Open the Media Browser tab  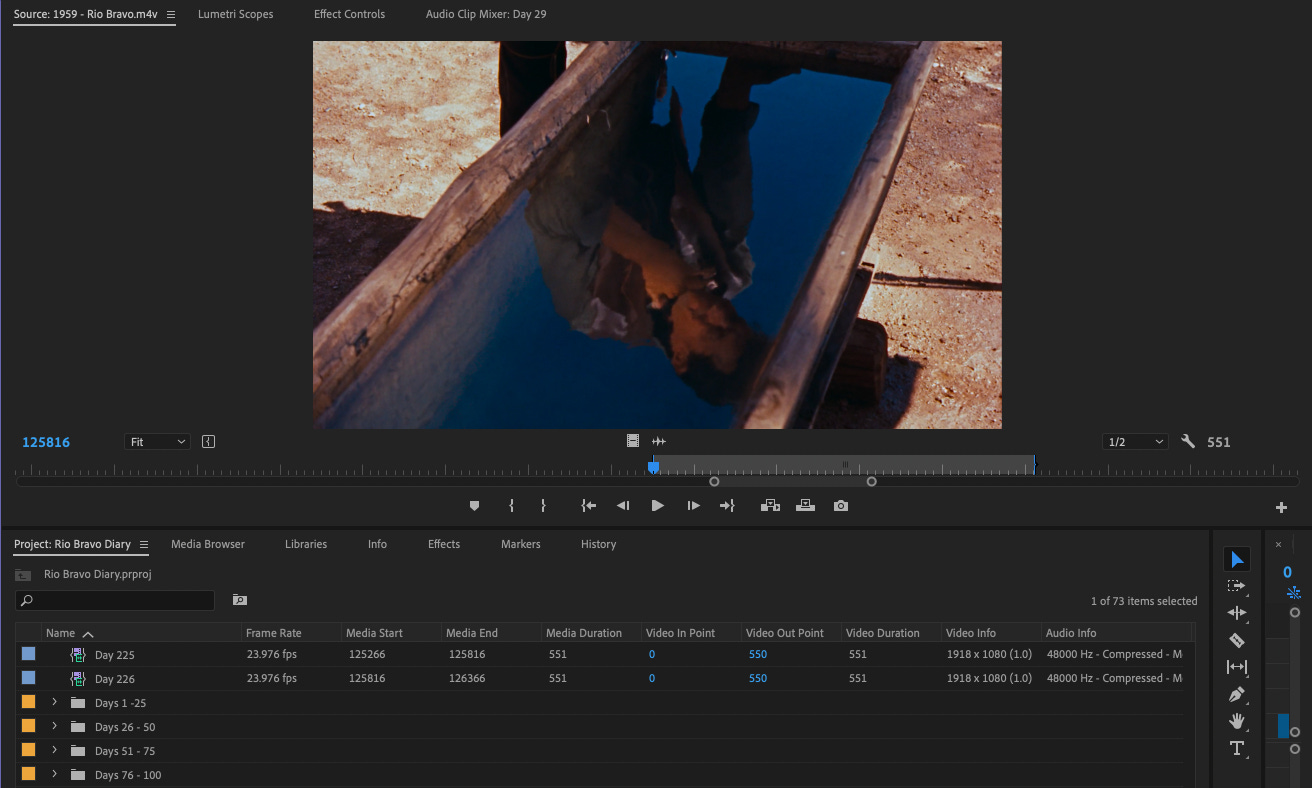click(208, 544)
